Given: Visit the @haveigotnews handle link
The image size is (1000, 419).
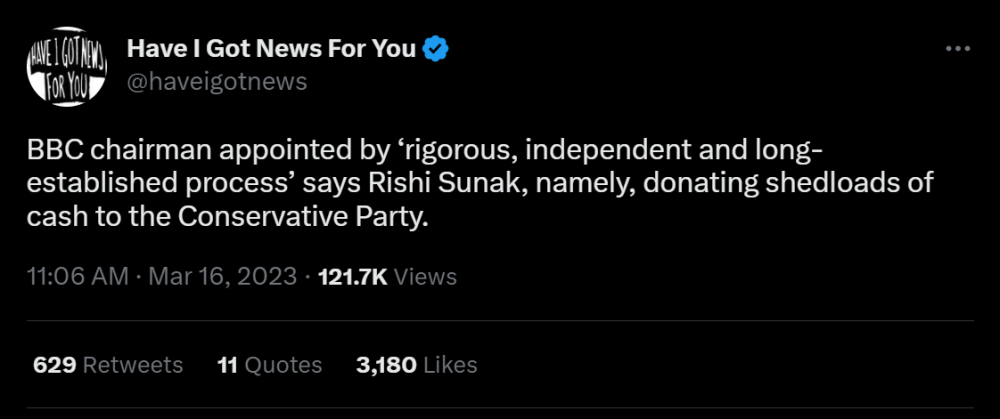Looking at the screenshot, I should pos(216,80).
